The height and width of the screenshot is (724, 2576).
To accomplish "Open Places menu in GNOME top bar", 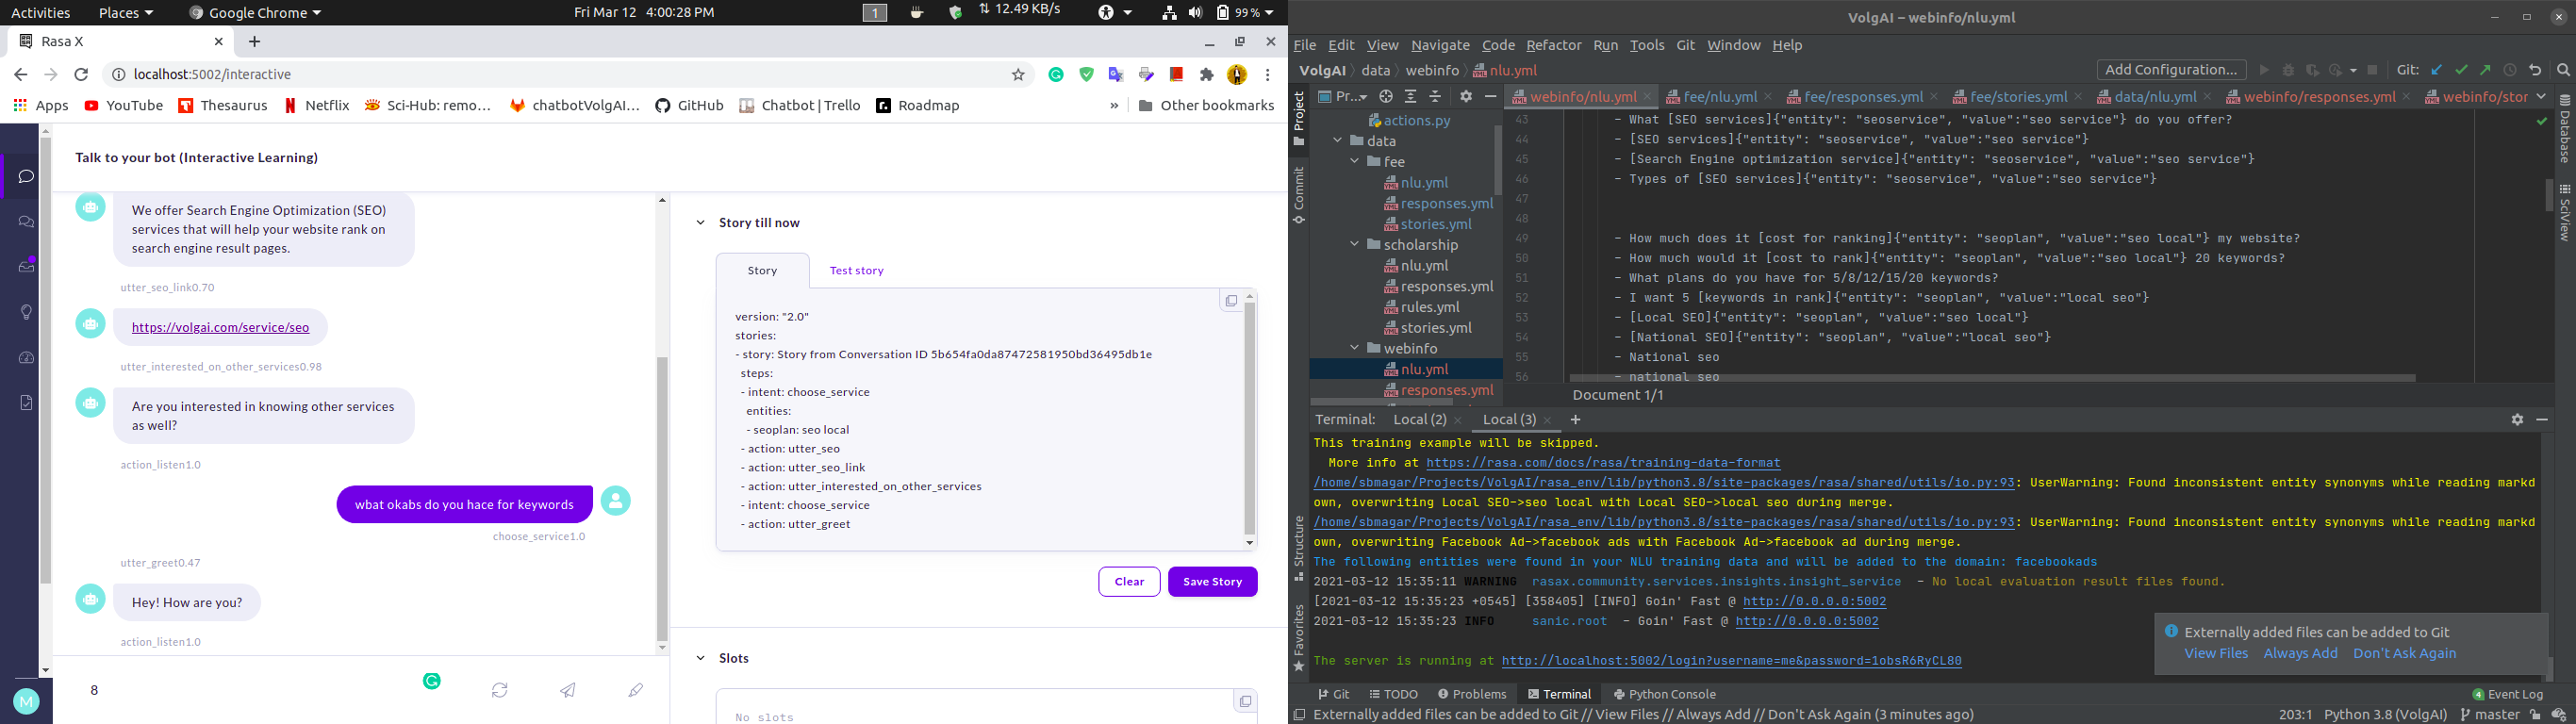I will click(125, 13).
